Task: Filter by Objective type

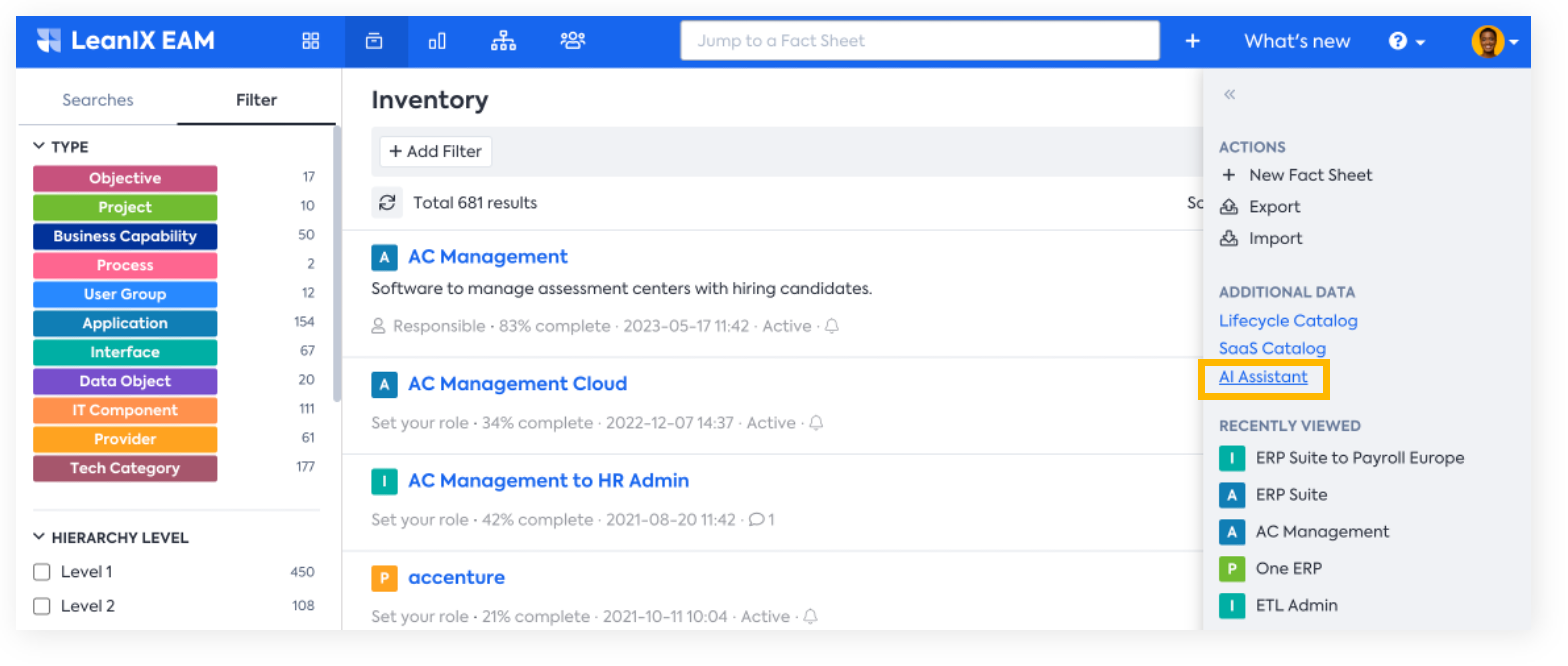Action: coord(125,179)
